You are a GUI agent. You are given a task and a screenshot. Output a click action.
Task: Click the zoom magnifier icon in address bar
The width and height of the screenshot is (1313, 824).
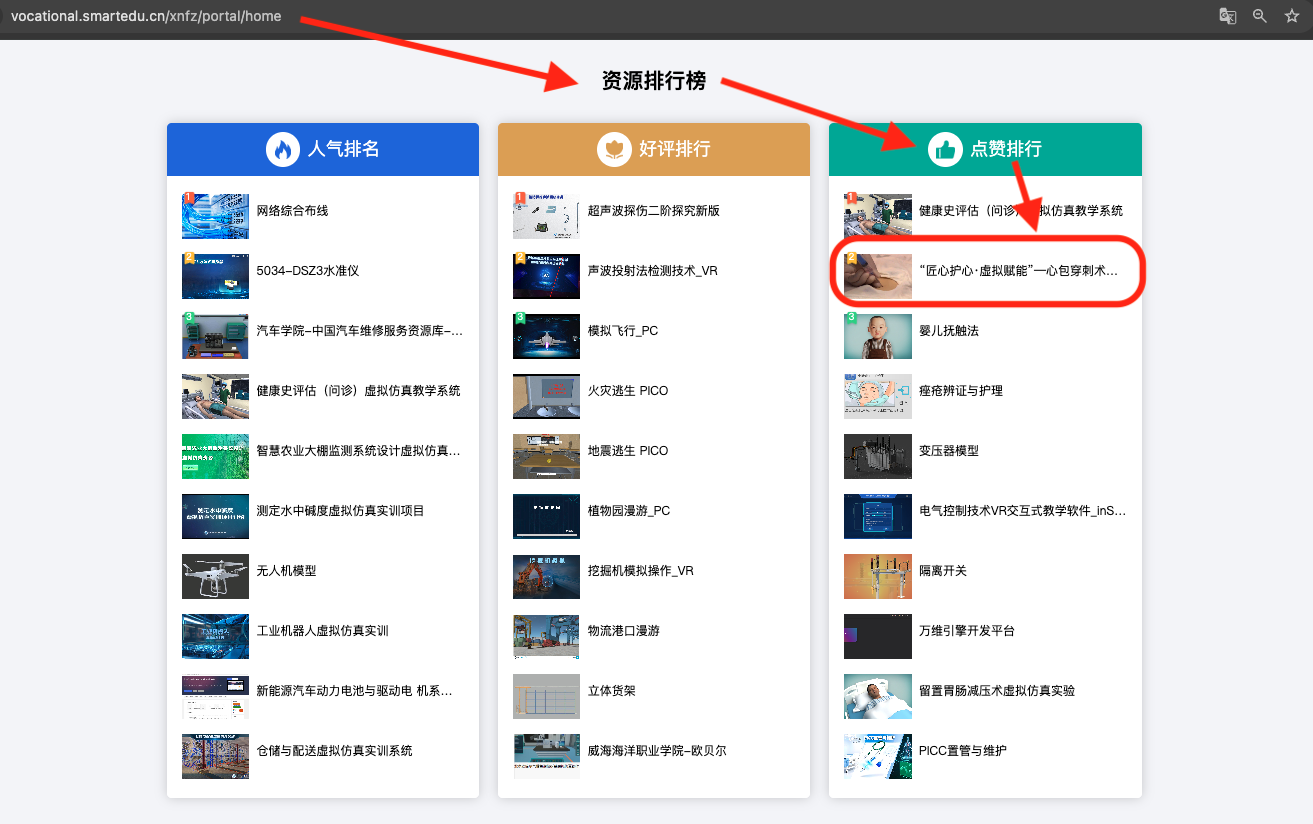(x=1260, y=16)
